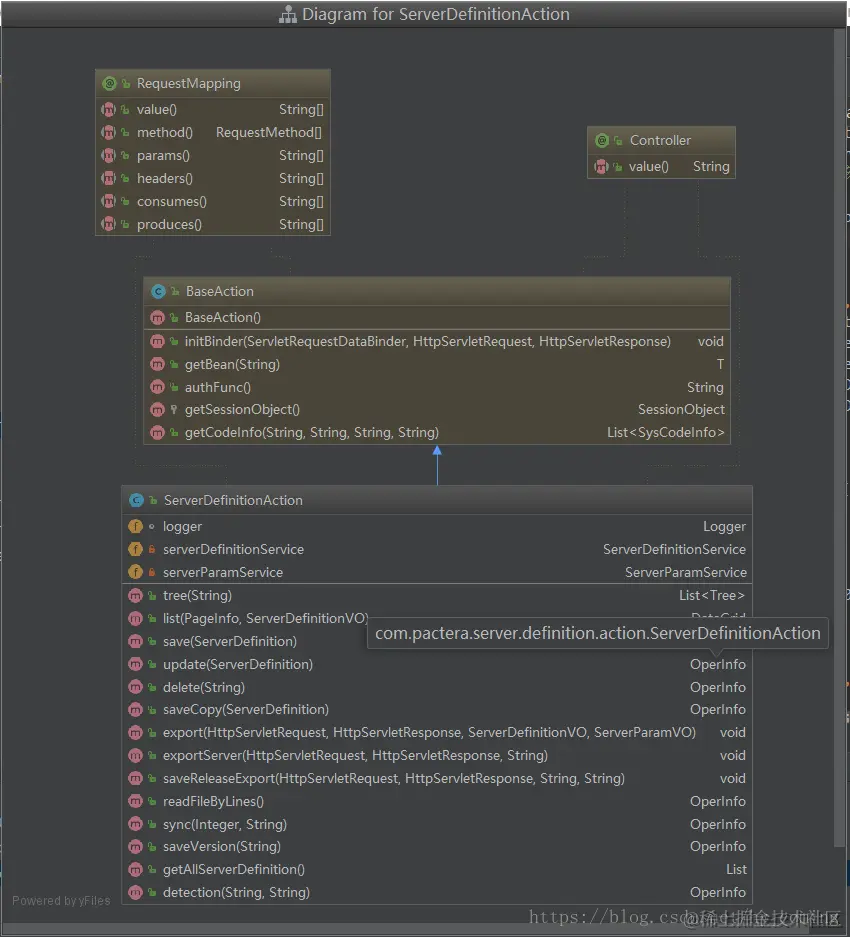
Task: Click the field icon next to serverDefinitionService
Action: coord(136,549)
